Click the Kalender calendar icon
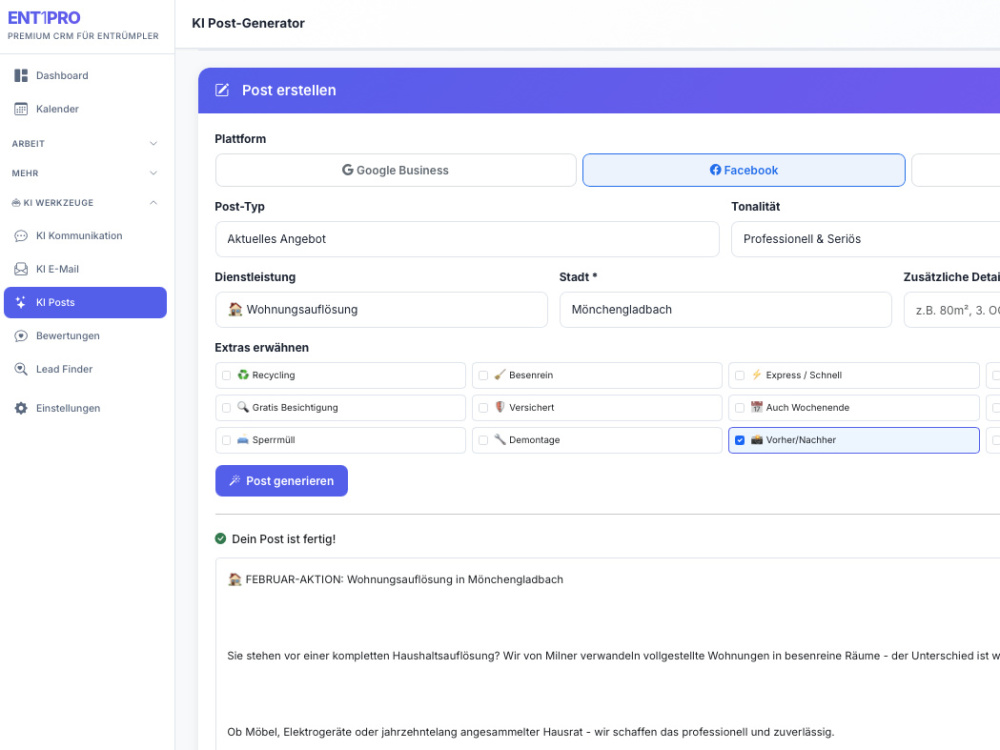The width and height of the screenshot is (1000, 750). pyautogui.click(x=21, y=109)
